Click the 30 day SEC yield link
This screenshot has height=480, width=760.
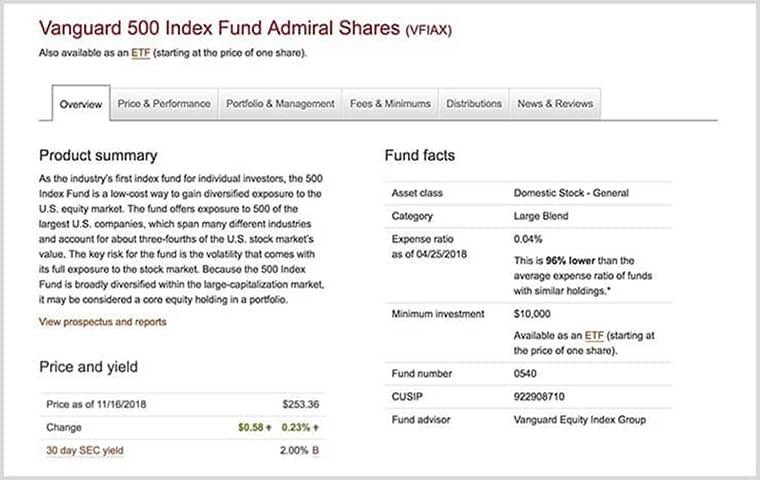tap(85, 450)
